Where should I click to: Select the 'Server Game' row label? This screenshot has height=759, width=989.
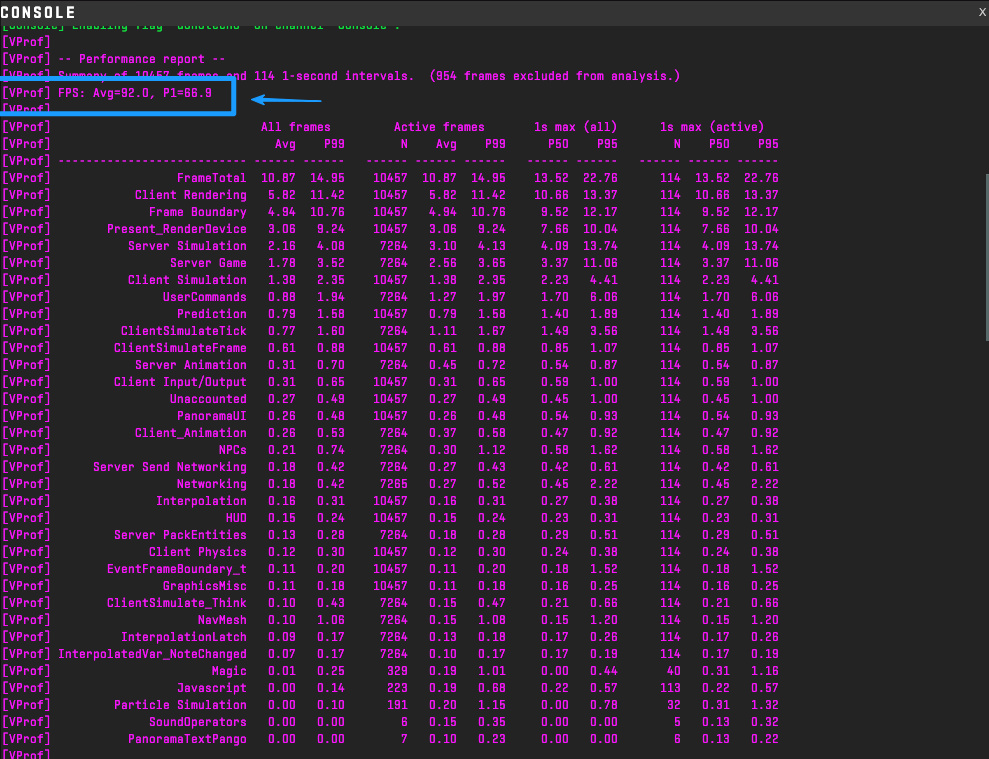pos(208,264)
